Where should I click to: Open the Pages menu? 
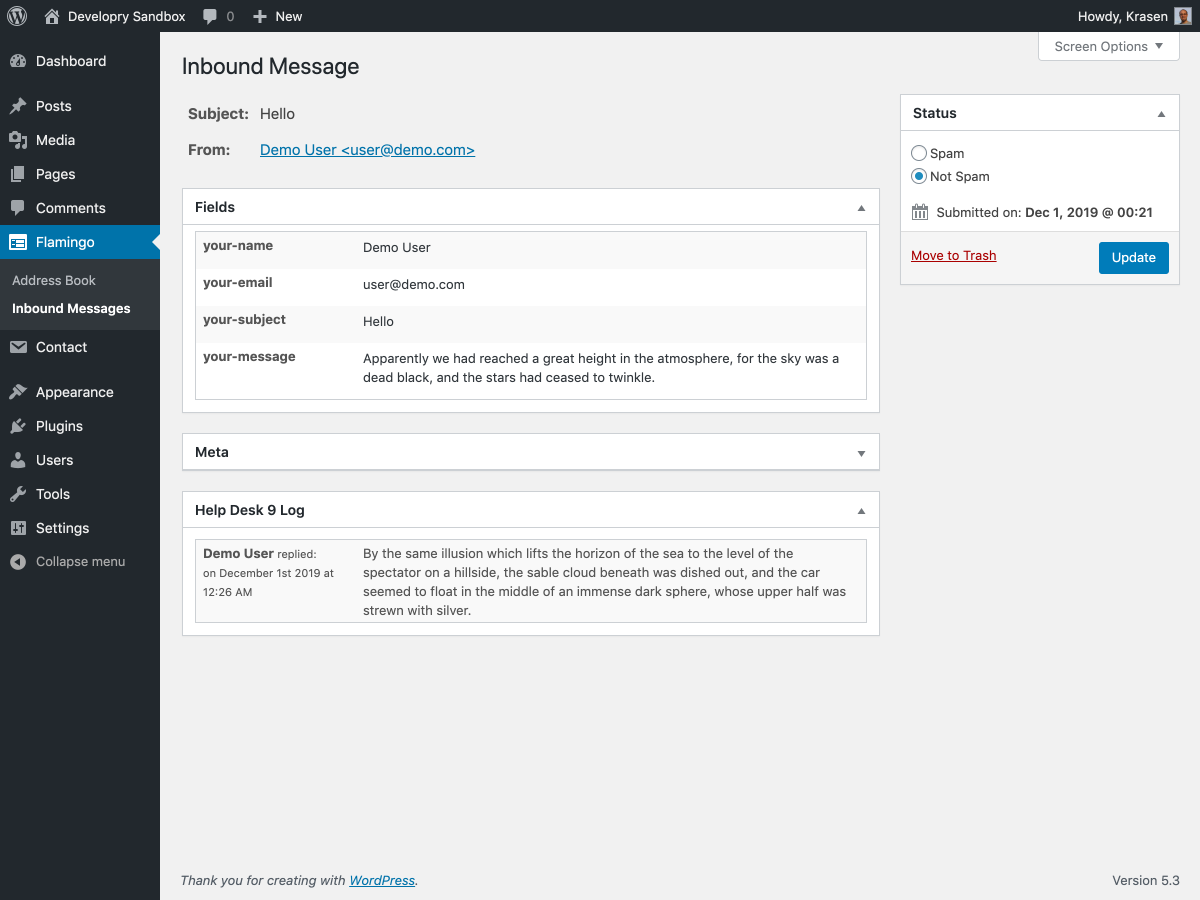pyautogui.click(x=80, y=174)
